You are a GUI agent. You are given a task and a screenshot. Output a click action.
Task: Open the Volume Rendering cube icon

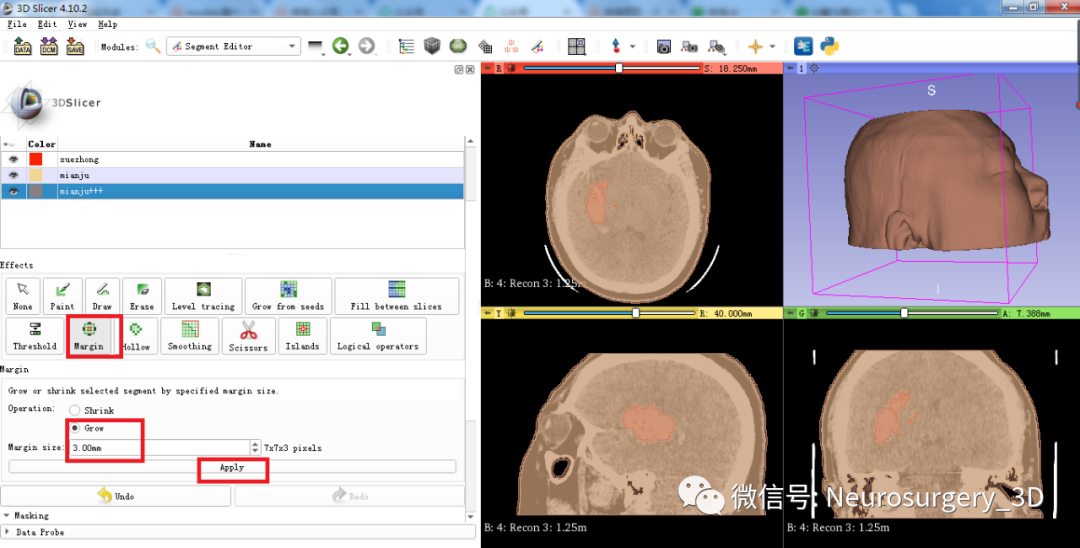tap(432, 46)
